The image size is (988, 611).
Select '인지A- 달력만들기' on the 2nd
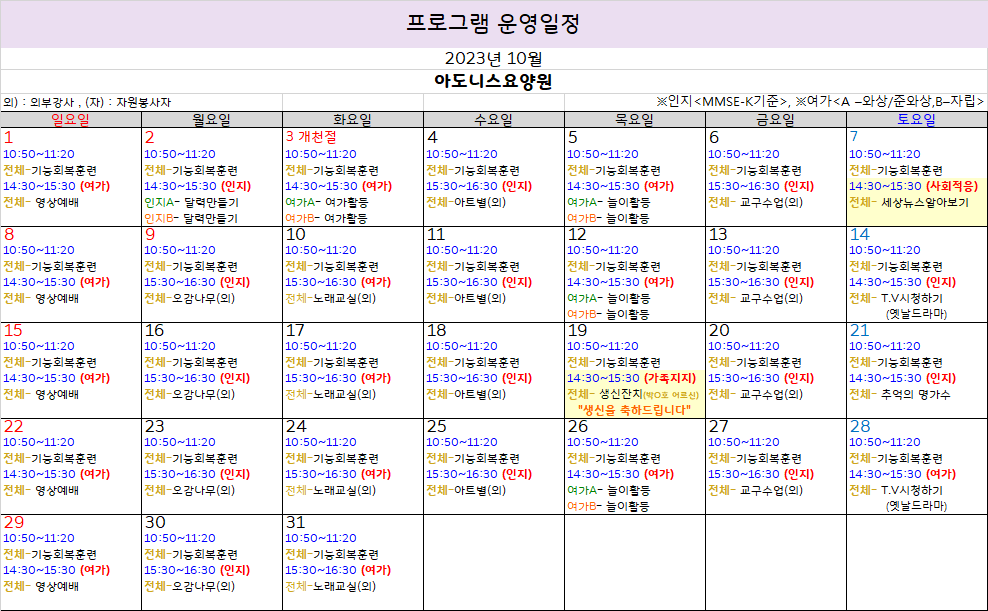coord(192,203)
